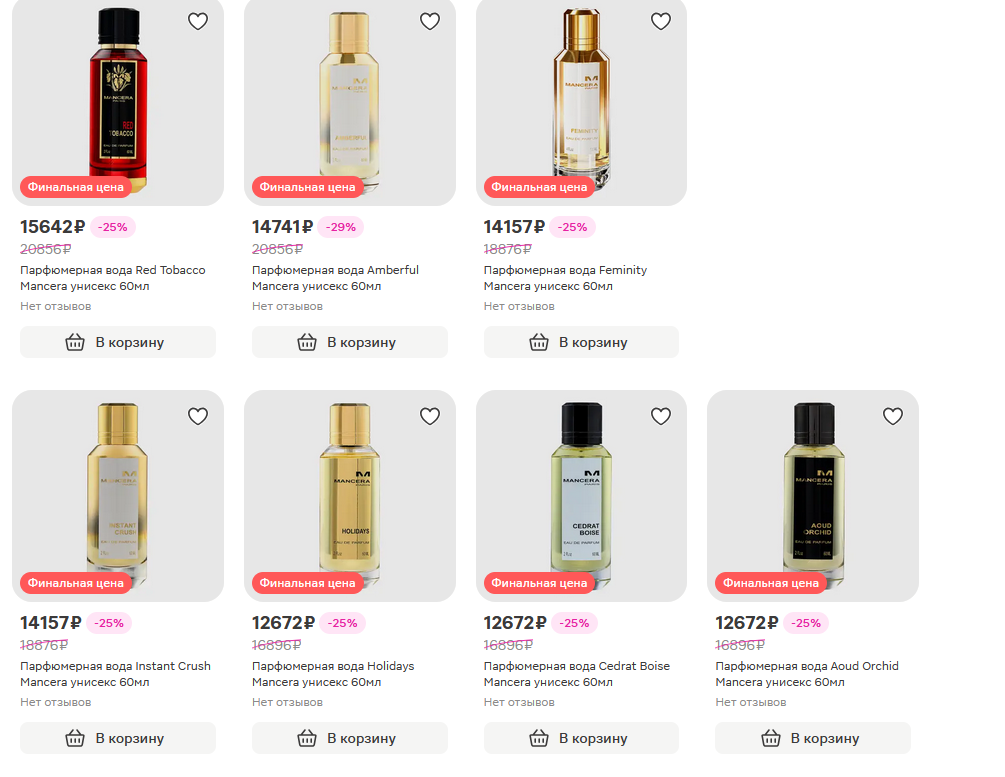1005x777 pixels.
Task: View Holidays perfume bottle image
Action: click(350, 494)
